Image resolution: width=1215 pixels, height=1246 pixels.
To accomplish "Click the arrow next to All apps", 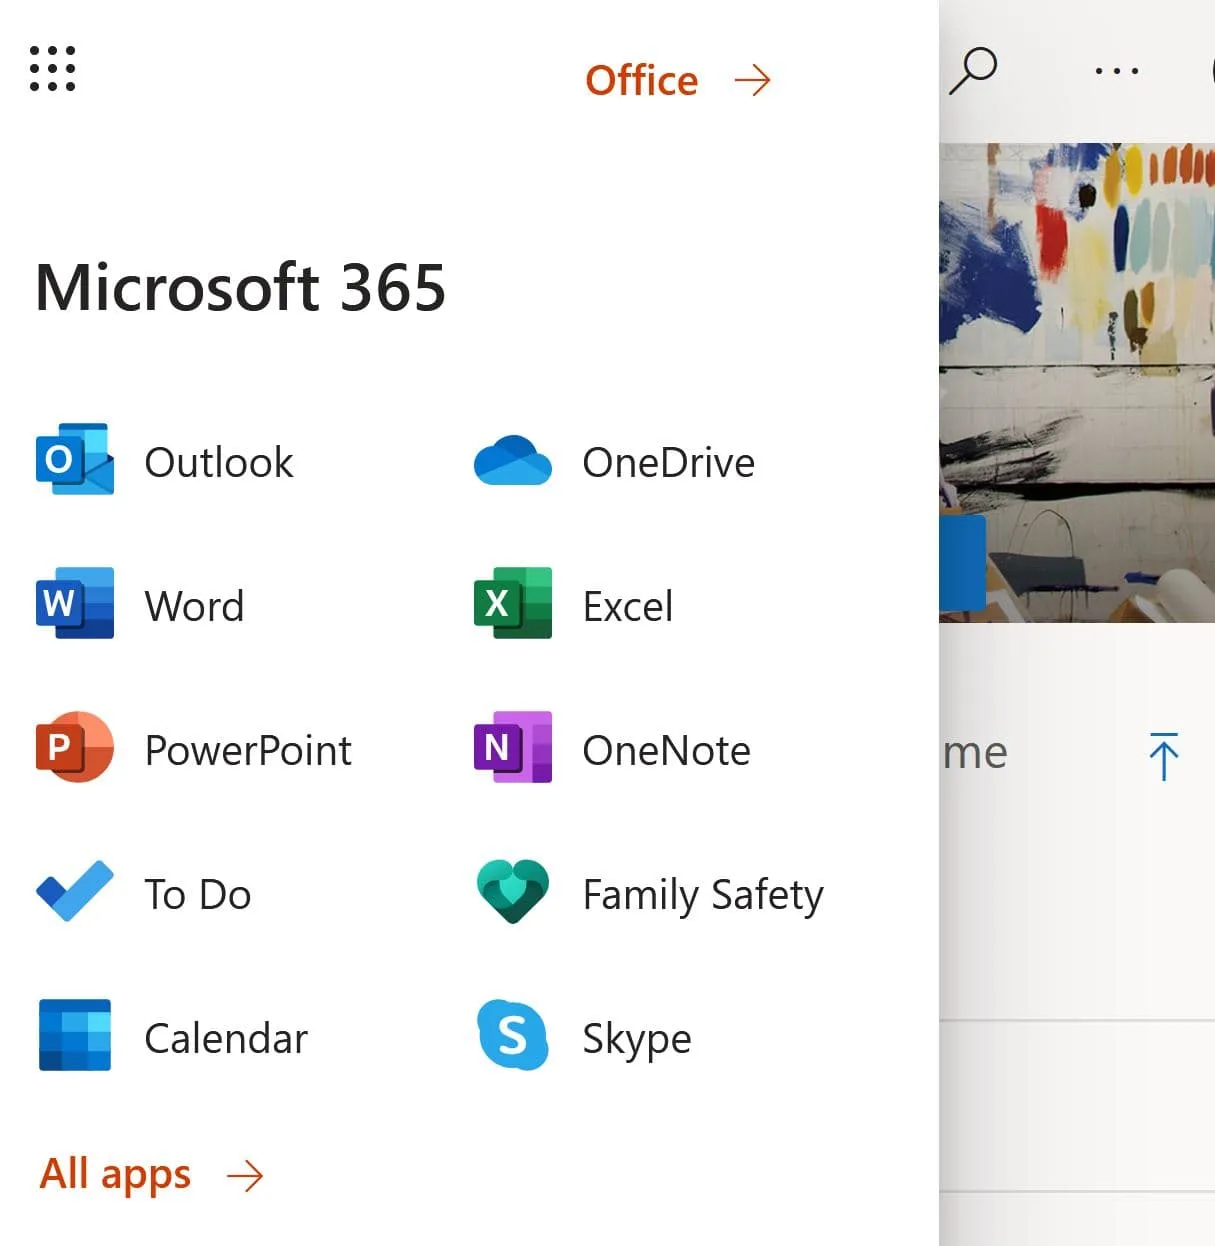I will (x=245, y=1176).
